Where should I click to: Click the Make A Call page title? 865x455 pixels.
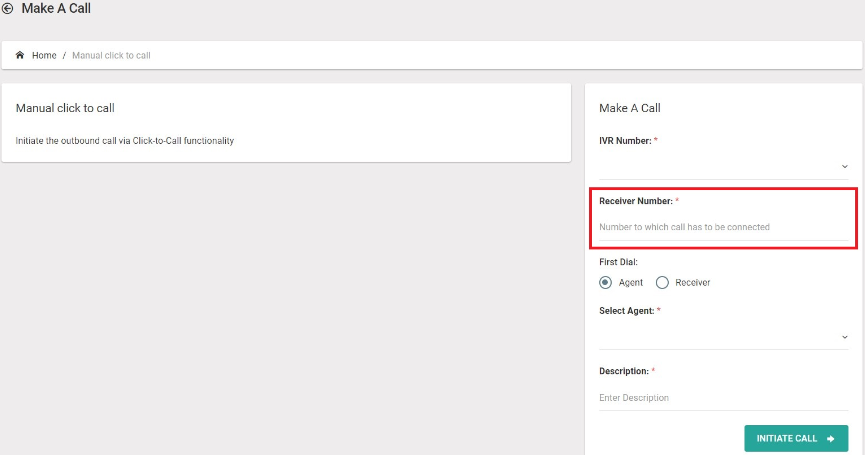(x=56, y=8)
